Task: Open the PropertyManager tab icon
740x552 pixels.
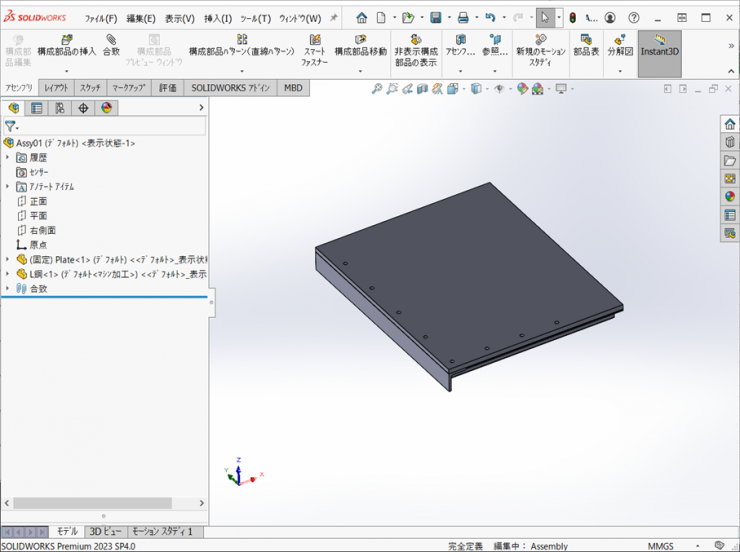Action: click(x=37, y=108)
